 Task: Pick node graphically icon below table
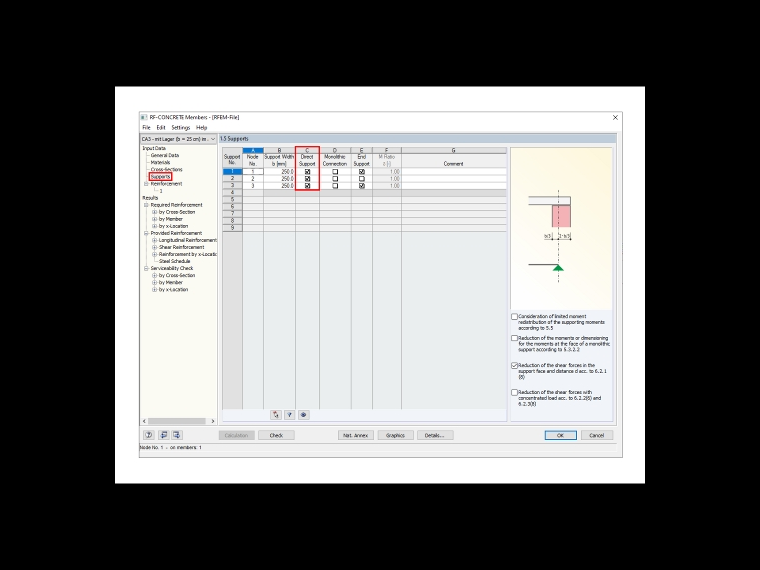(276, 415)
